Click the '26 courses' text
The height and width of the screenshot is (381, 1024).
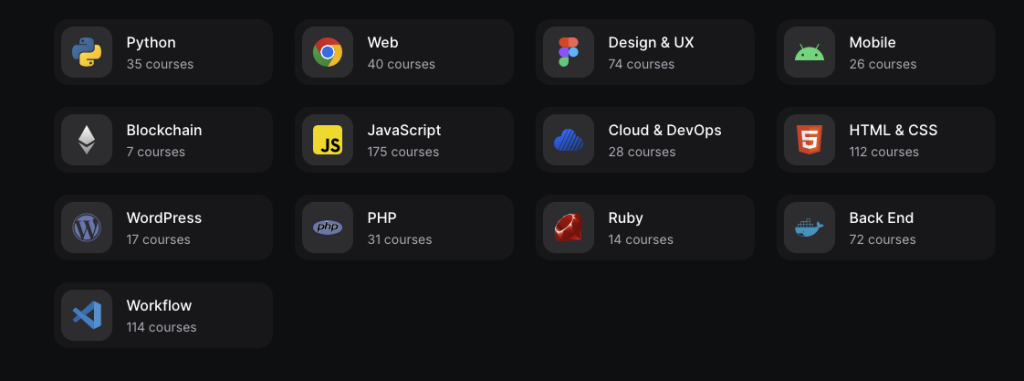click(883, 65)
